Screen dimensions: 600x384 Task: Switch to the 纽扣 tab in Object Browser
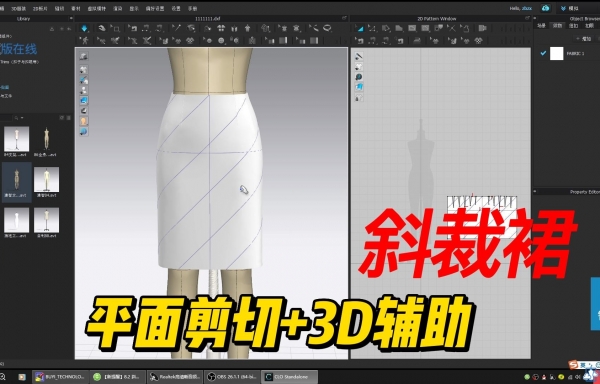pyautogui.click(x=573, y=26)
